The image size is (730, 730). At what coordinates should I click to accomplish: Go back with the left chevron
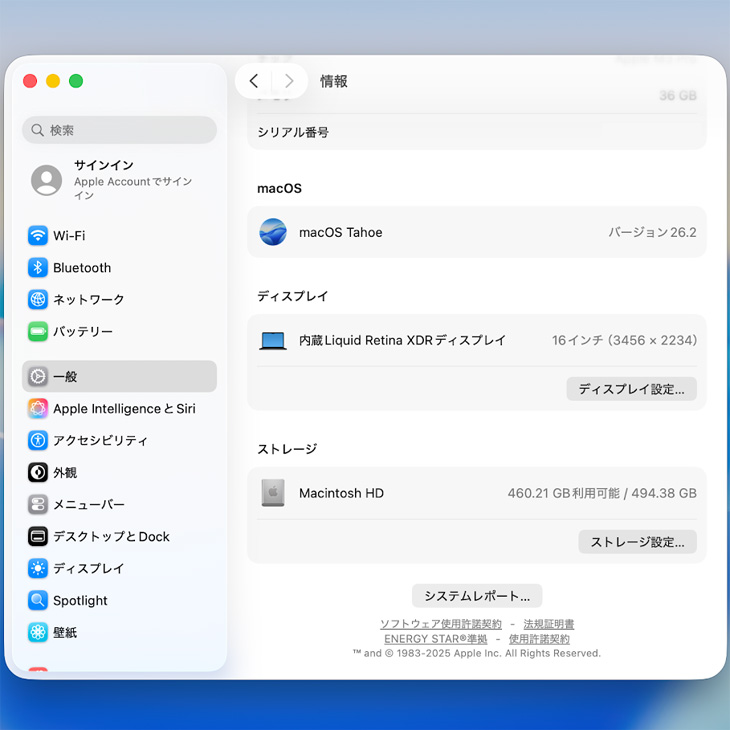point(254,82)
